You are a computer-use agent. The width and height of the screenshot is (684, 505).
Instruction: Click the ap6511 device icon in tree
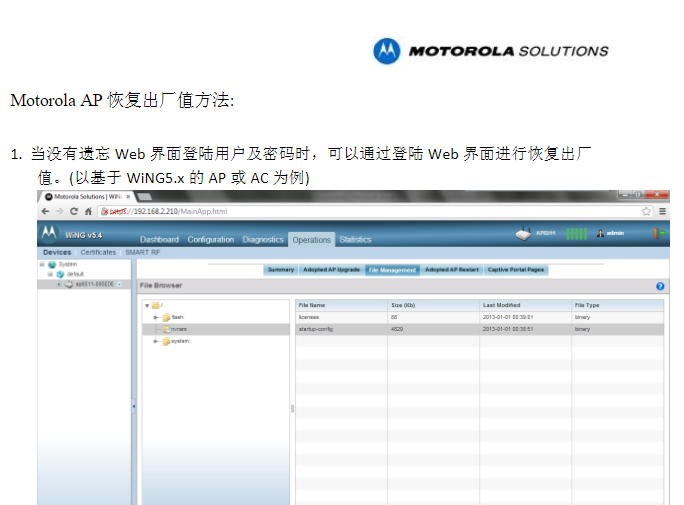(x=68, y=284)
